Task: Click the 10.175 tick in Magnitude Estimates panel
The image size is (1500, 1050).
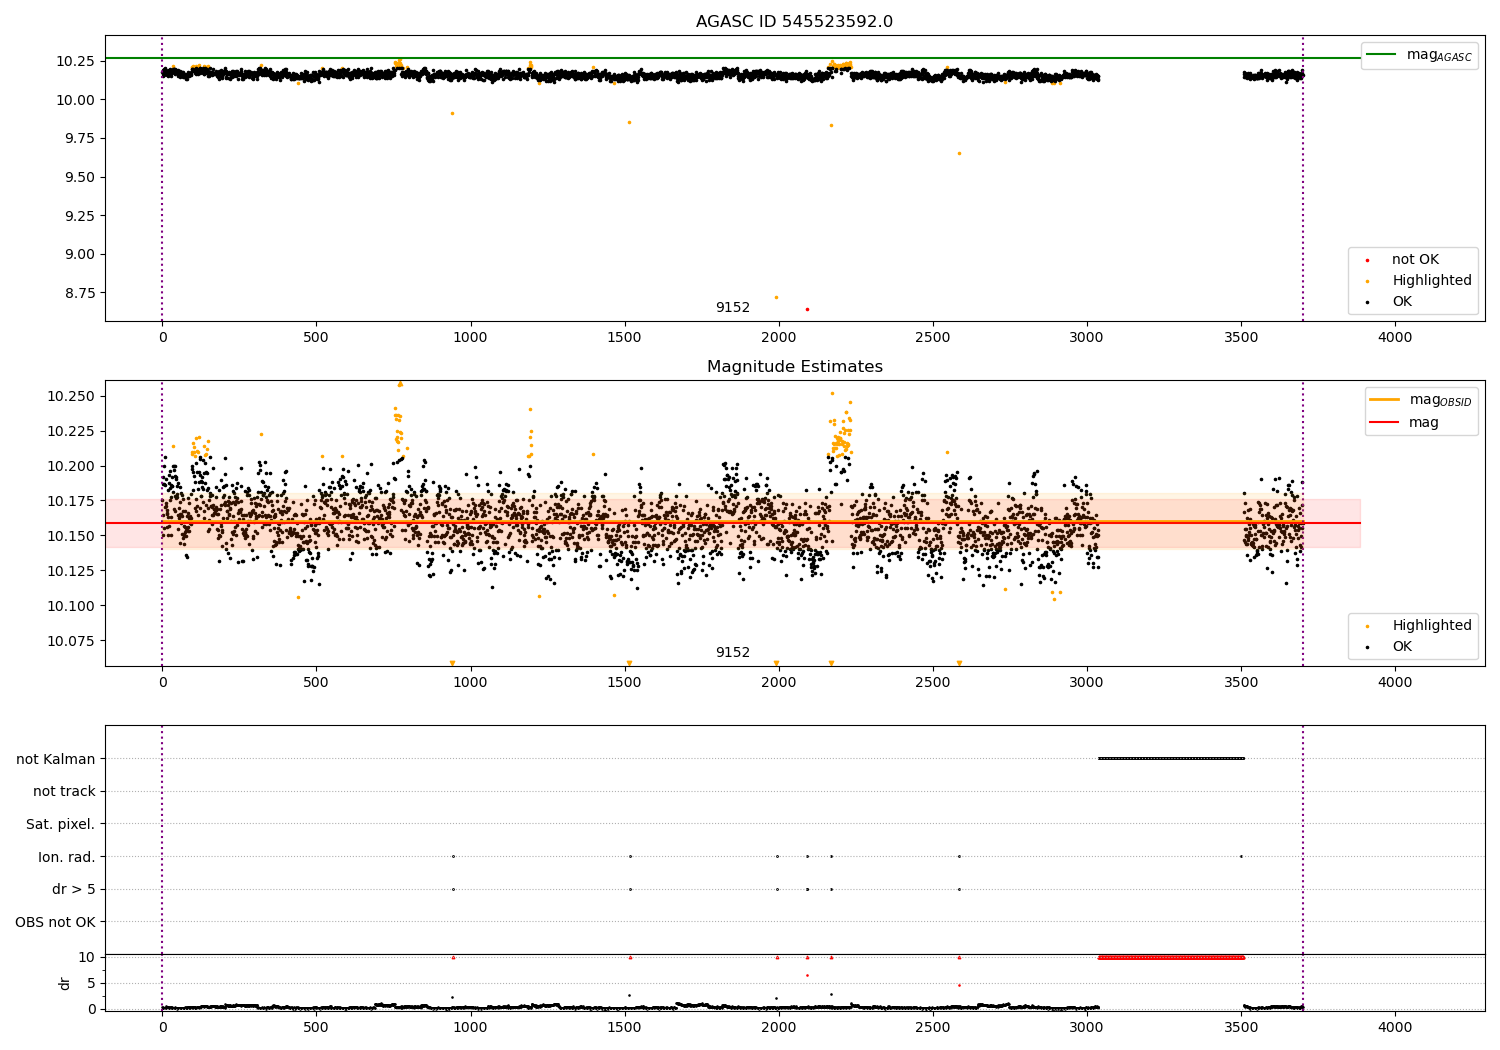Action: click(71, 501)
